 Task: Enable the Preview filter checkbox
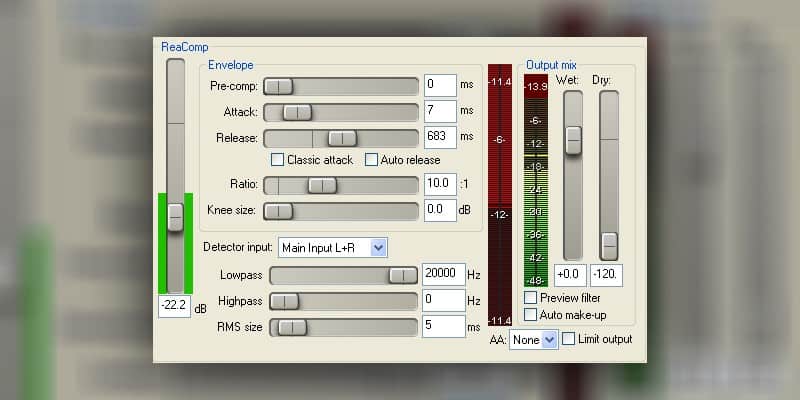pos(531,298)
